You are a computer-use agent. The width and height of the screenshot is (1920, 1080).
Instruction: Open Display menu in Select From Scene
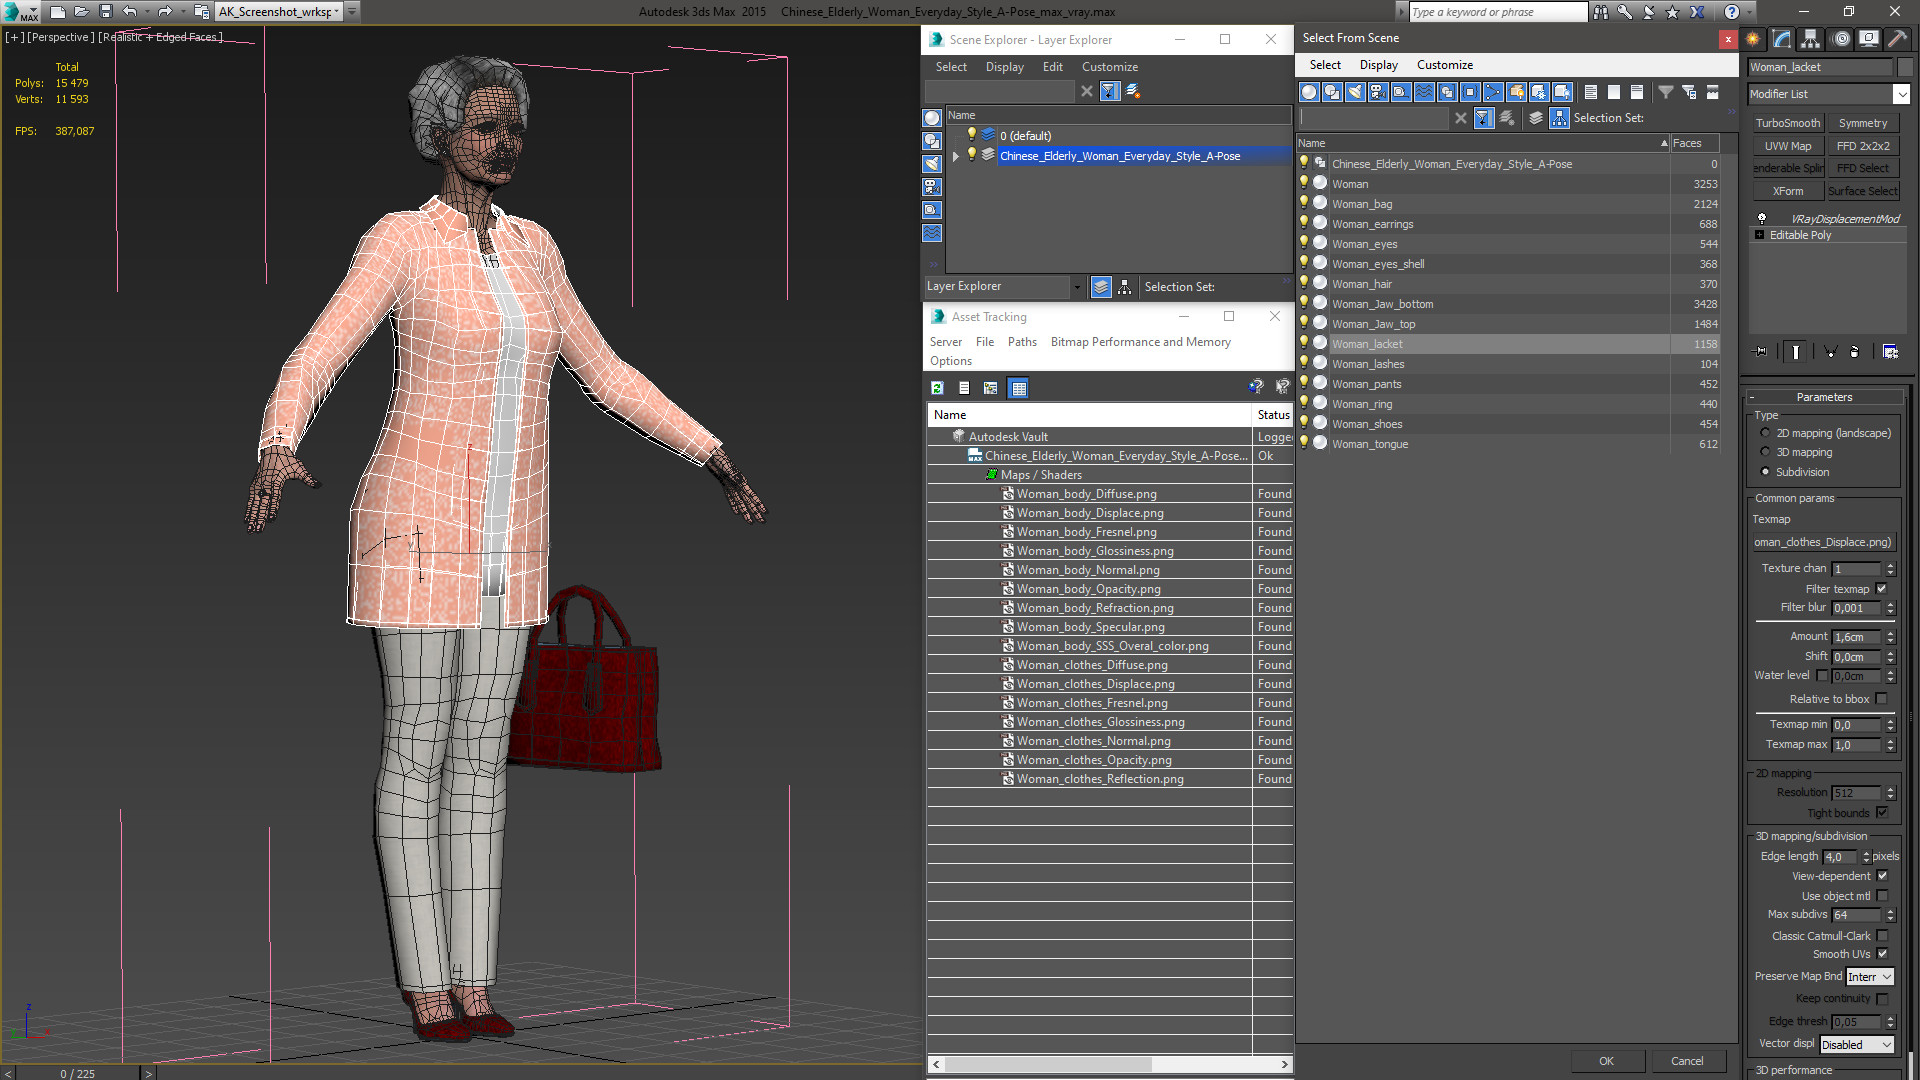click(x=1378, y=65)
